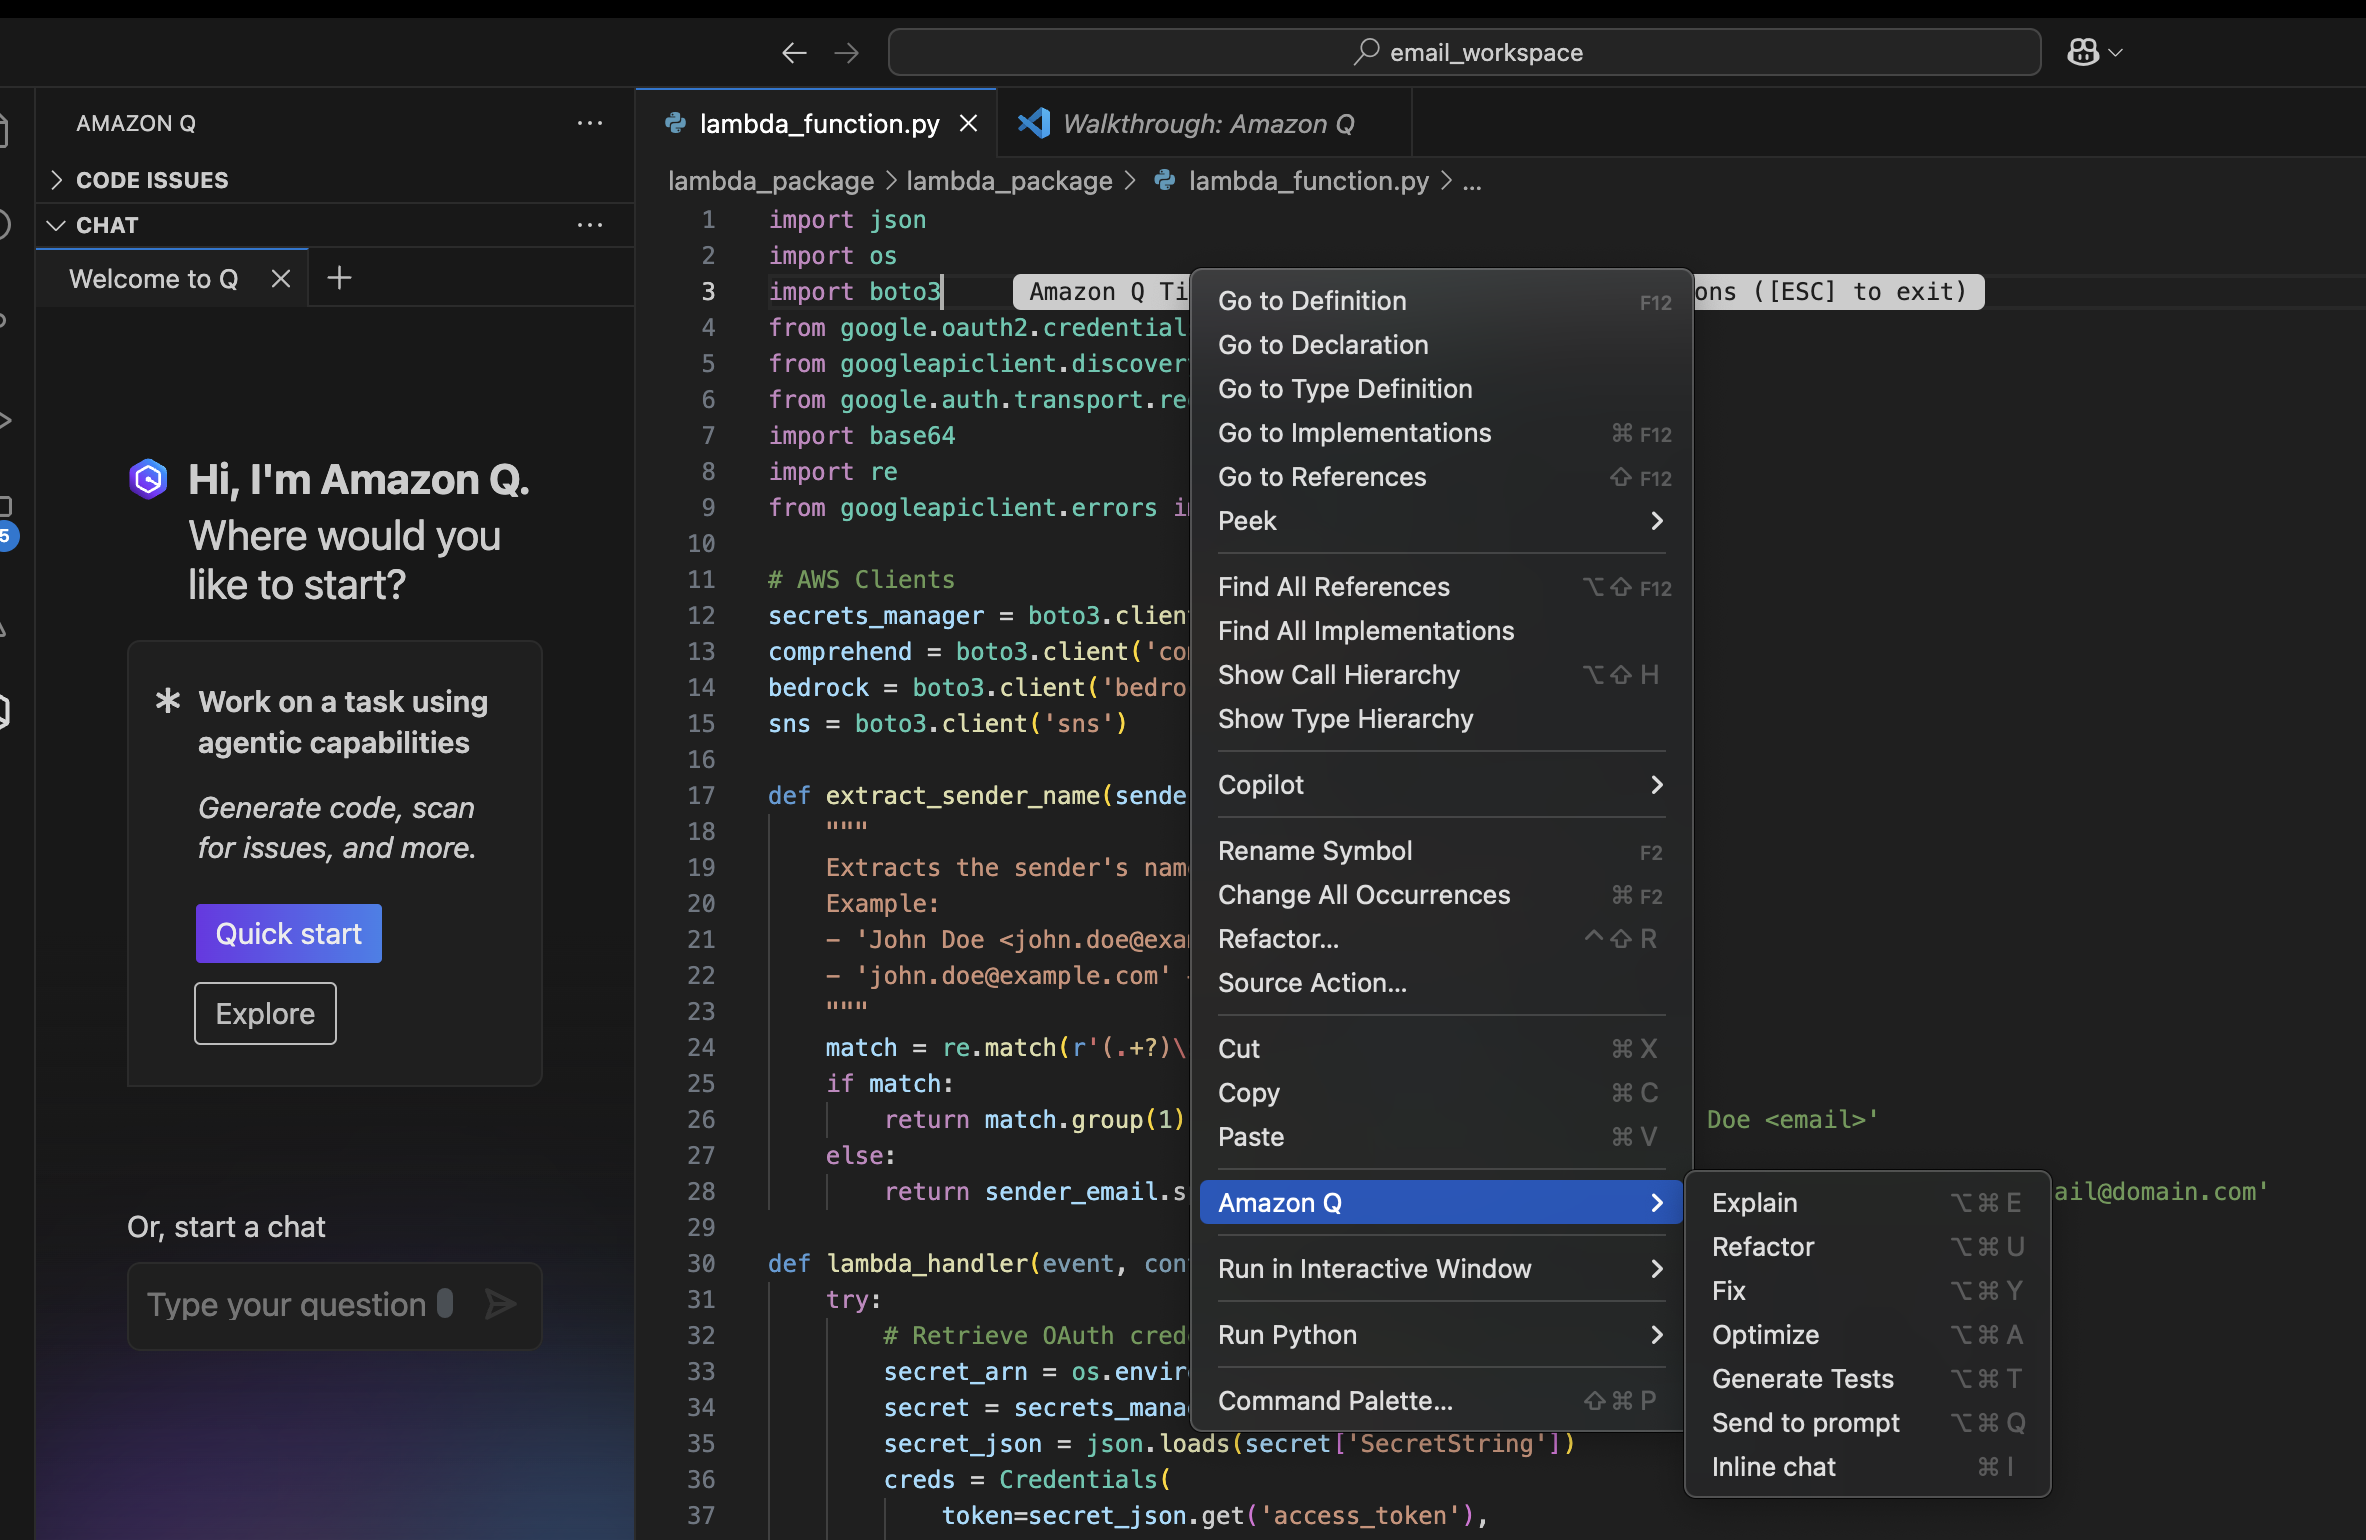Expand the CODE ISSUES section
Image resolution: width=2366 pixels, height=1540 pixels.
pyautogui.click(x=152, y=180)
